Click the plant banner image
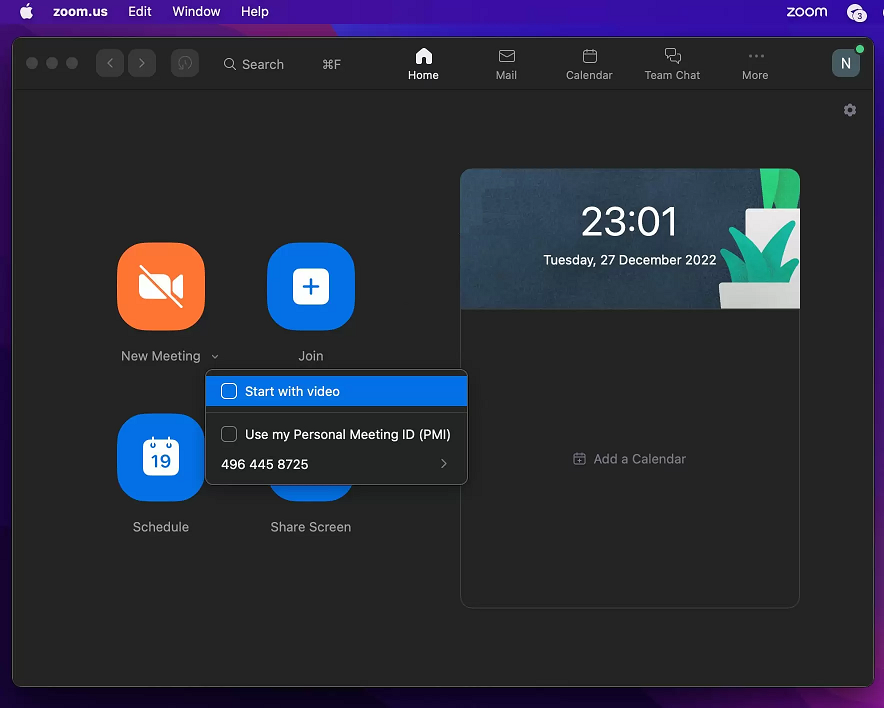The width and height of the screenshot is (884, 708). point(630,238)
